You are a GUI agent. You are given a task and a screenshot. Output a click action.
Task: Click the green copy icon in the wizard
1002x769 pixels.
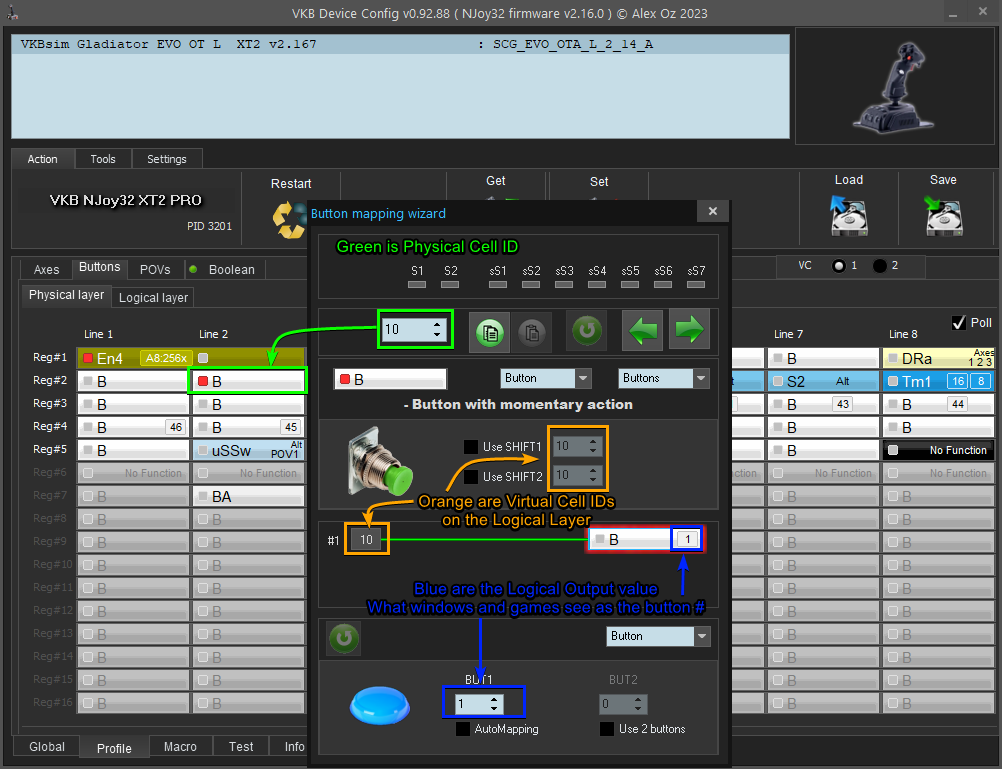point(489,330)
